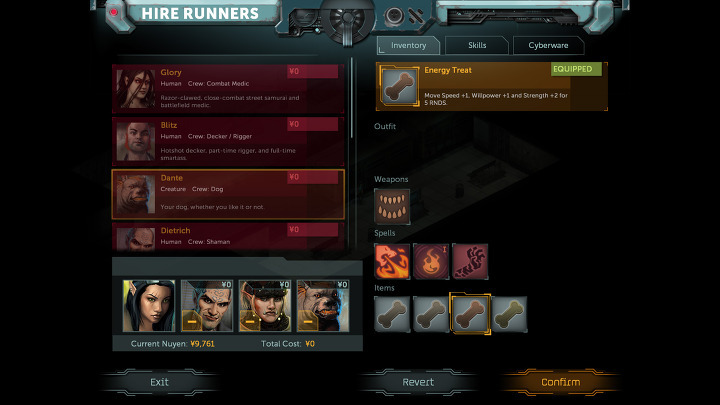Switch to the Skills tab
The width and height of the screenshot is (720, 405).
pyautogui.click(x=477, y=45)
